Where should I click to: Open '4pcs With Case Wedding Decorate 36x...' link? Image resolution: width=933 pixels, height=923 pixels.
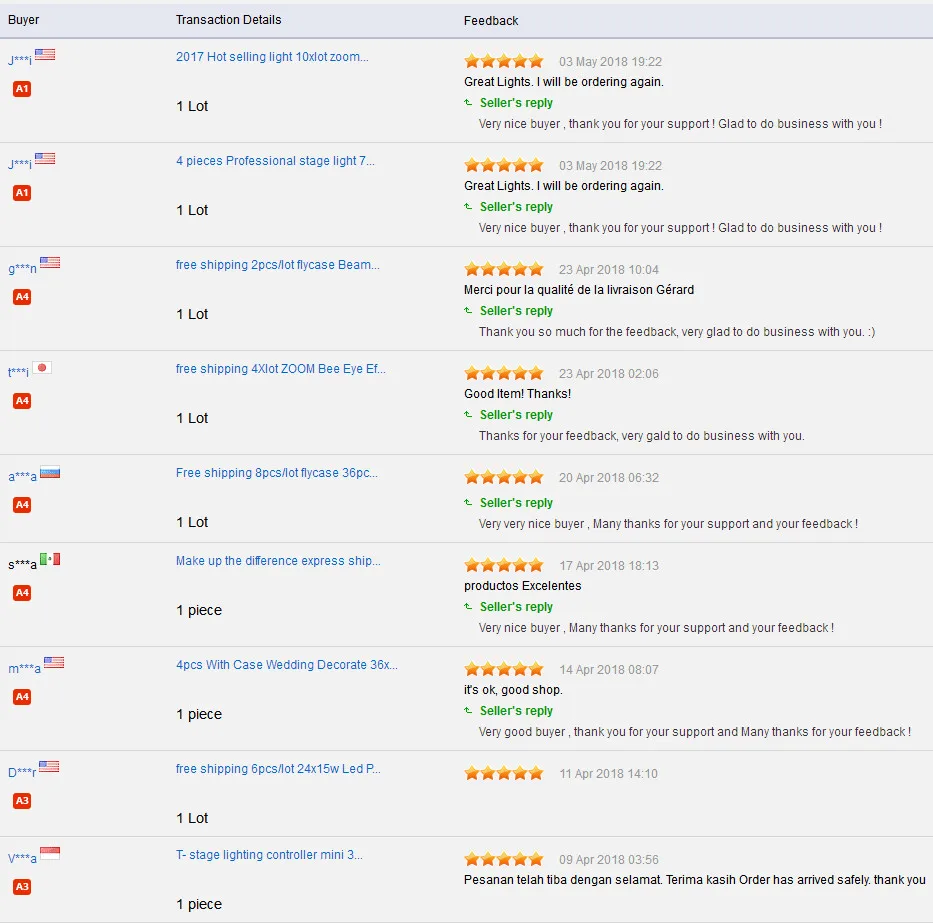click(x=287, y=665)
